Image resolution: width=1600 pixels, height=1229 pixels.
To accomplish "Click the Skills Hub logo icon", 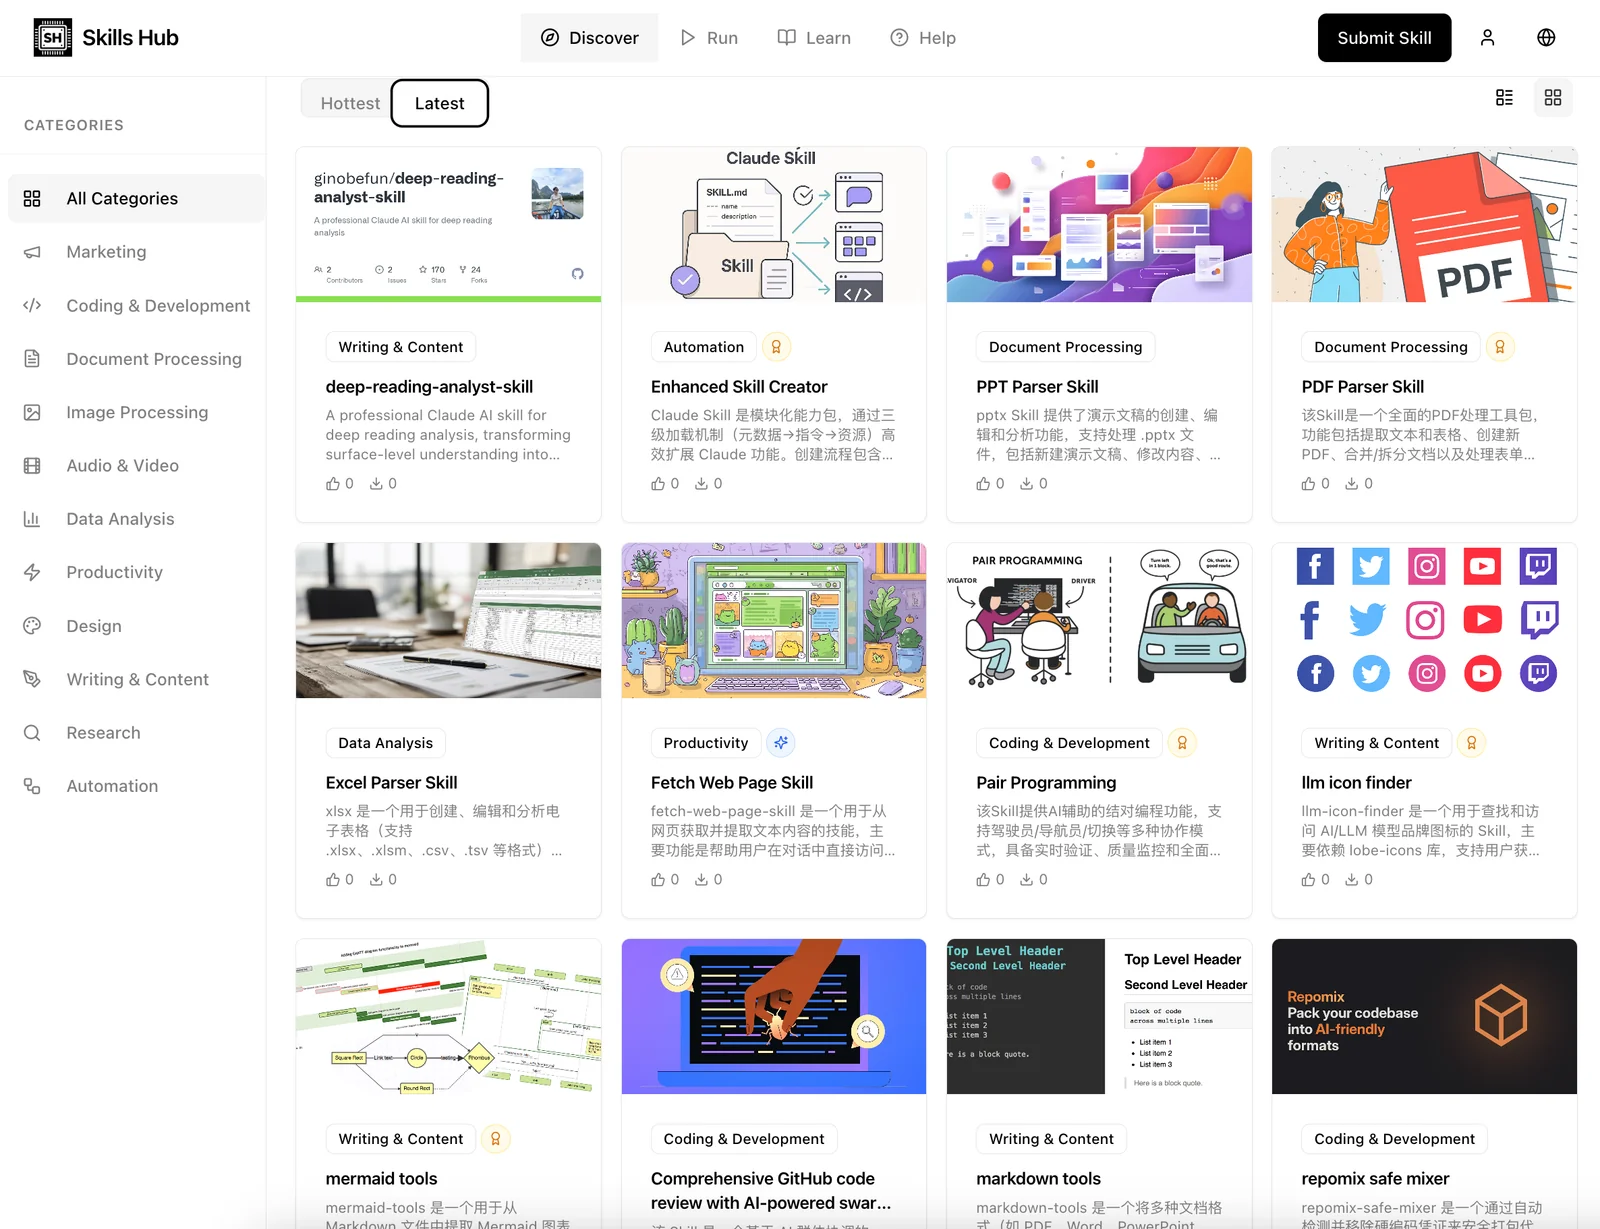I will (53, 38).
